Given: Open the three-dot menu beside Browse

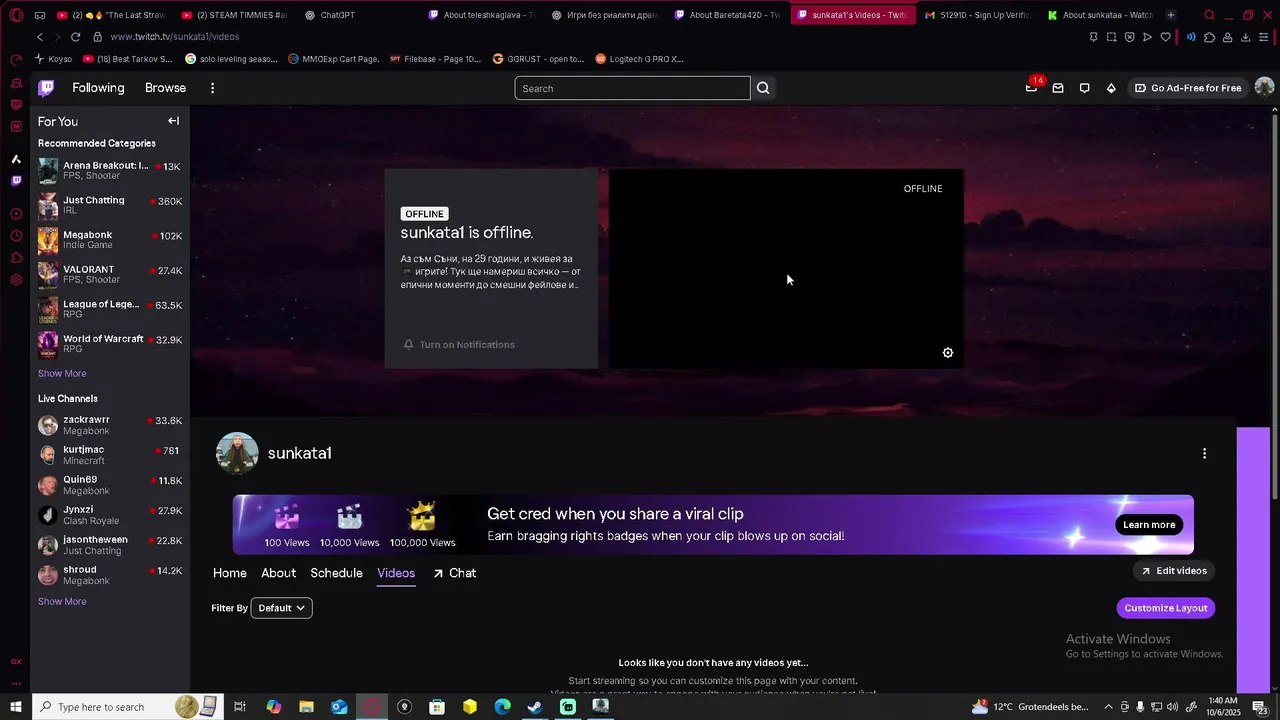Looking at the screenshot, I should pyautogui.click(x=212, y=88).
